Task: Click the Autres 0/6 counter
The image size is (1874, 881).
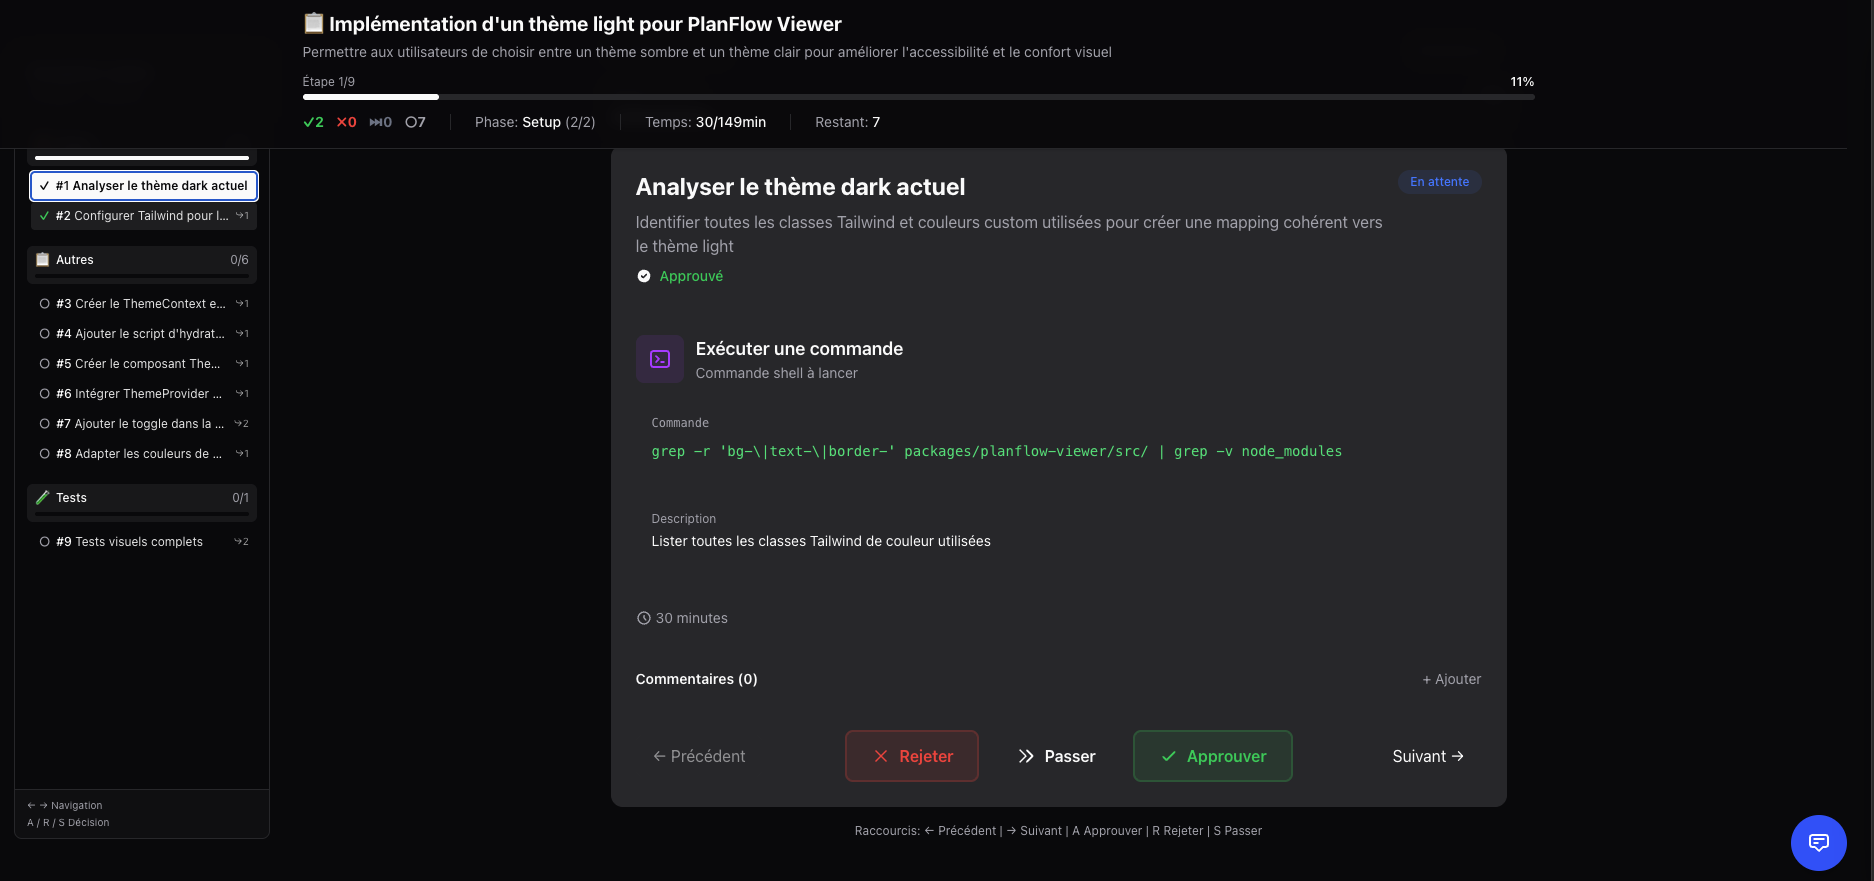Action: pyautogui.click(x=239, y=259)
